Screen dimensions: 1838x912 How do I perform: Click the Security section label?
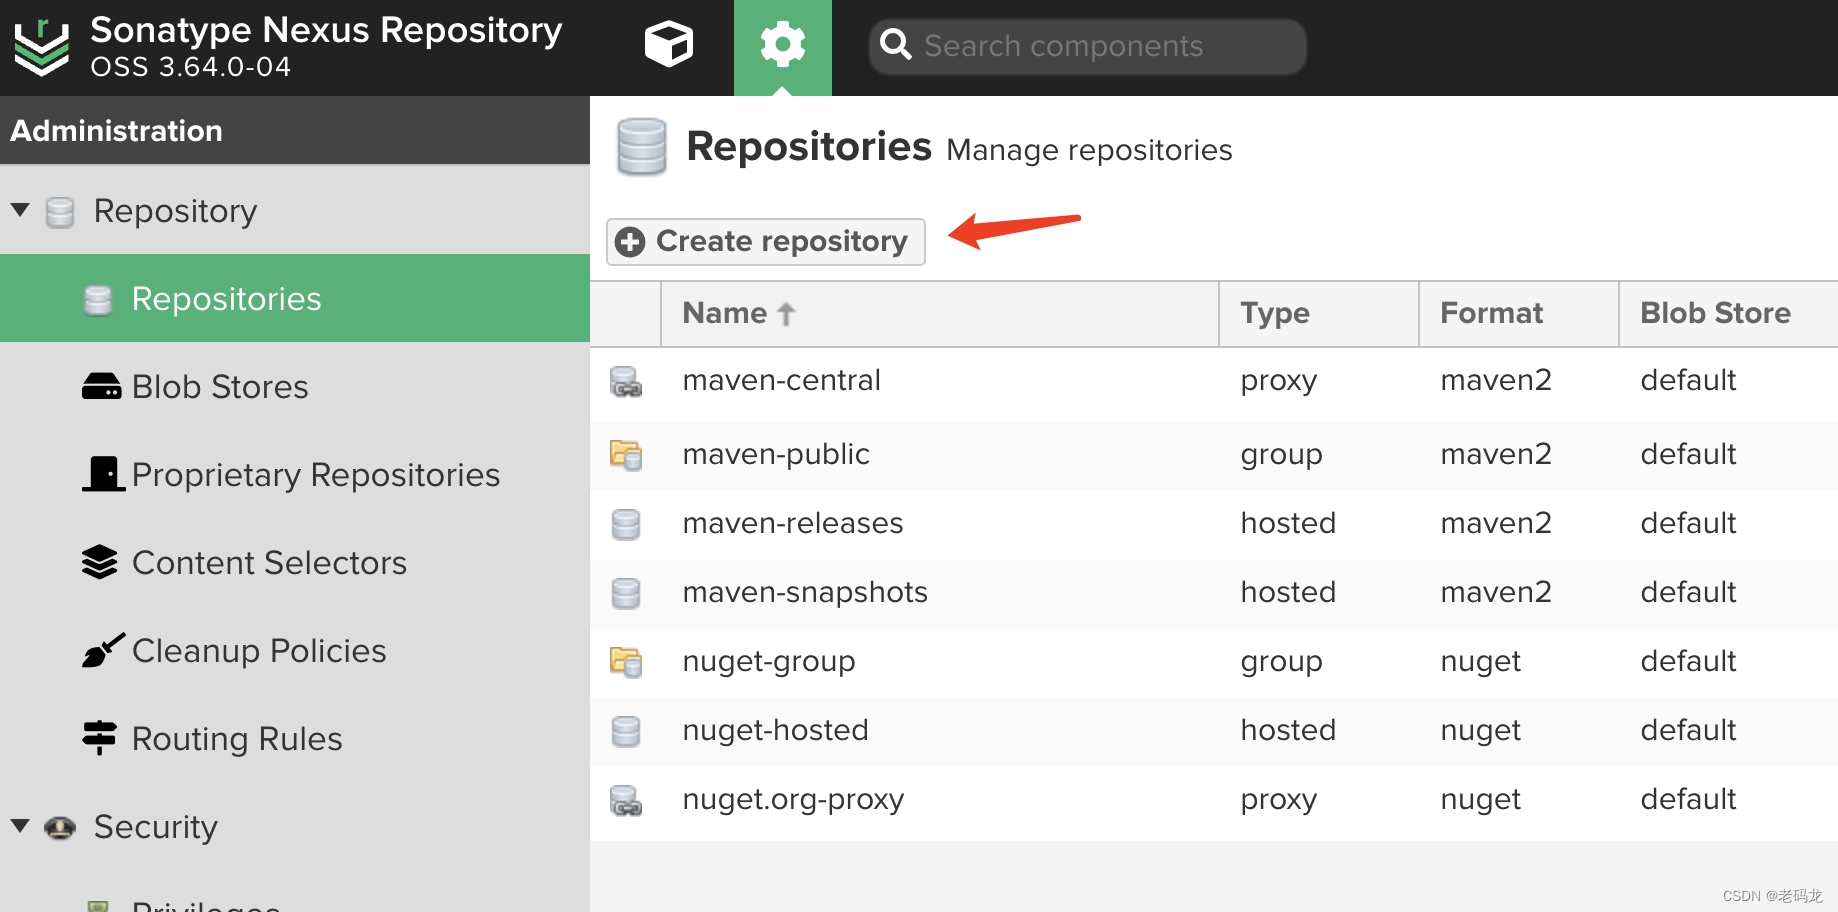[x=155, y=827]
